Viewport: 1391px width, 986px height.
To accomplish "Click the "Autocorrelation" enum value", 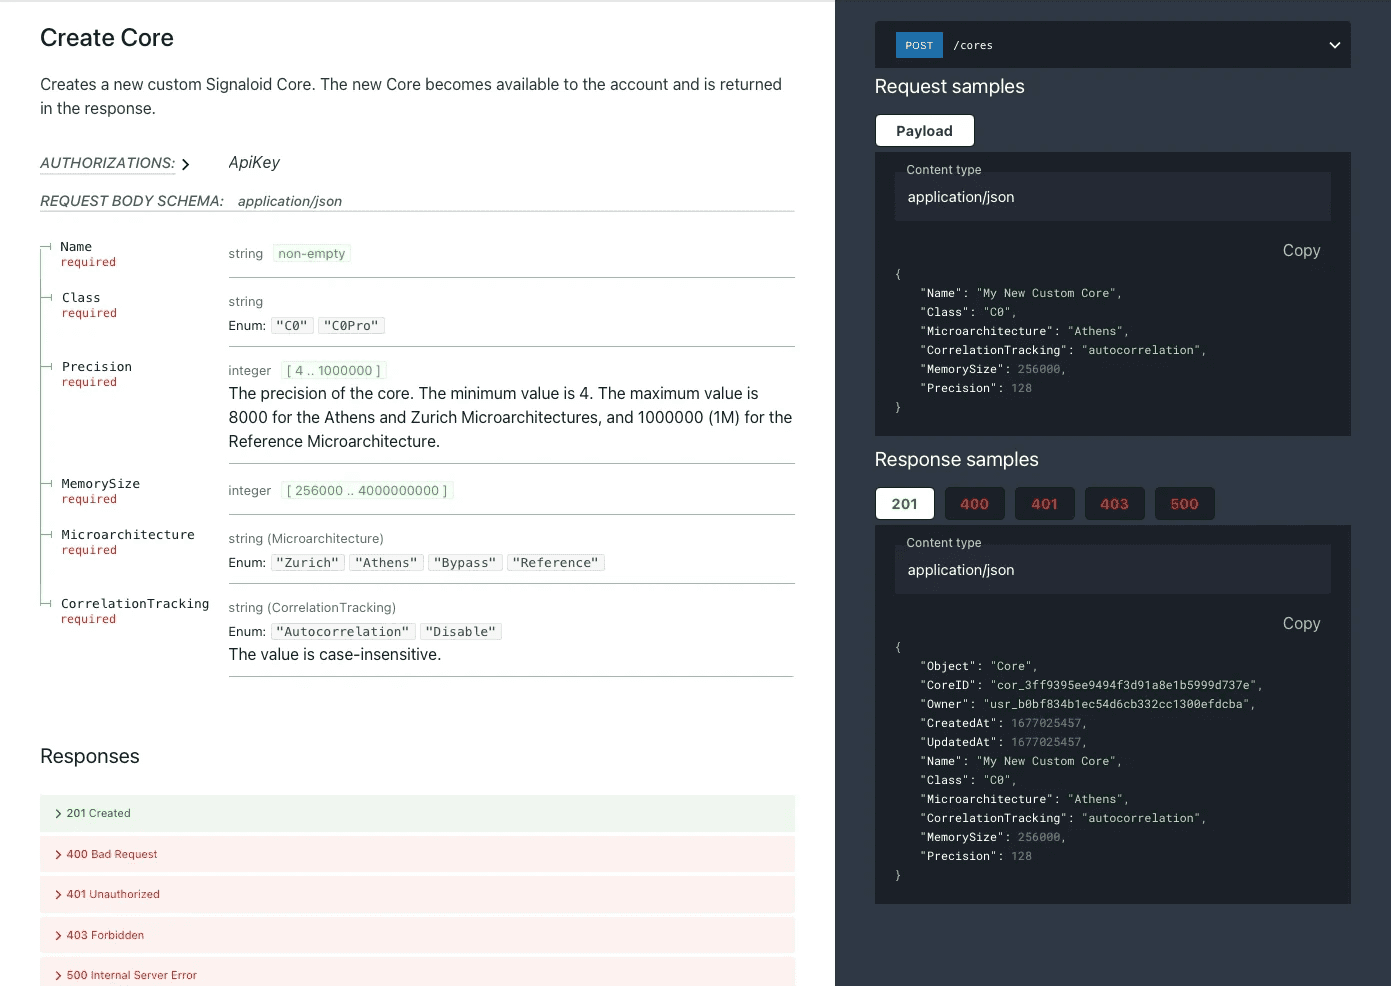I will tap(343, 631).
